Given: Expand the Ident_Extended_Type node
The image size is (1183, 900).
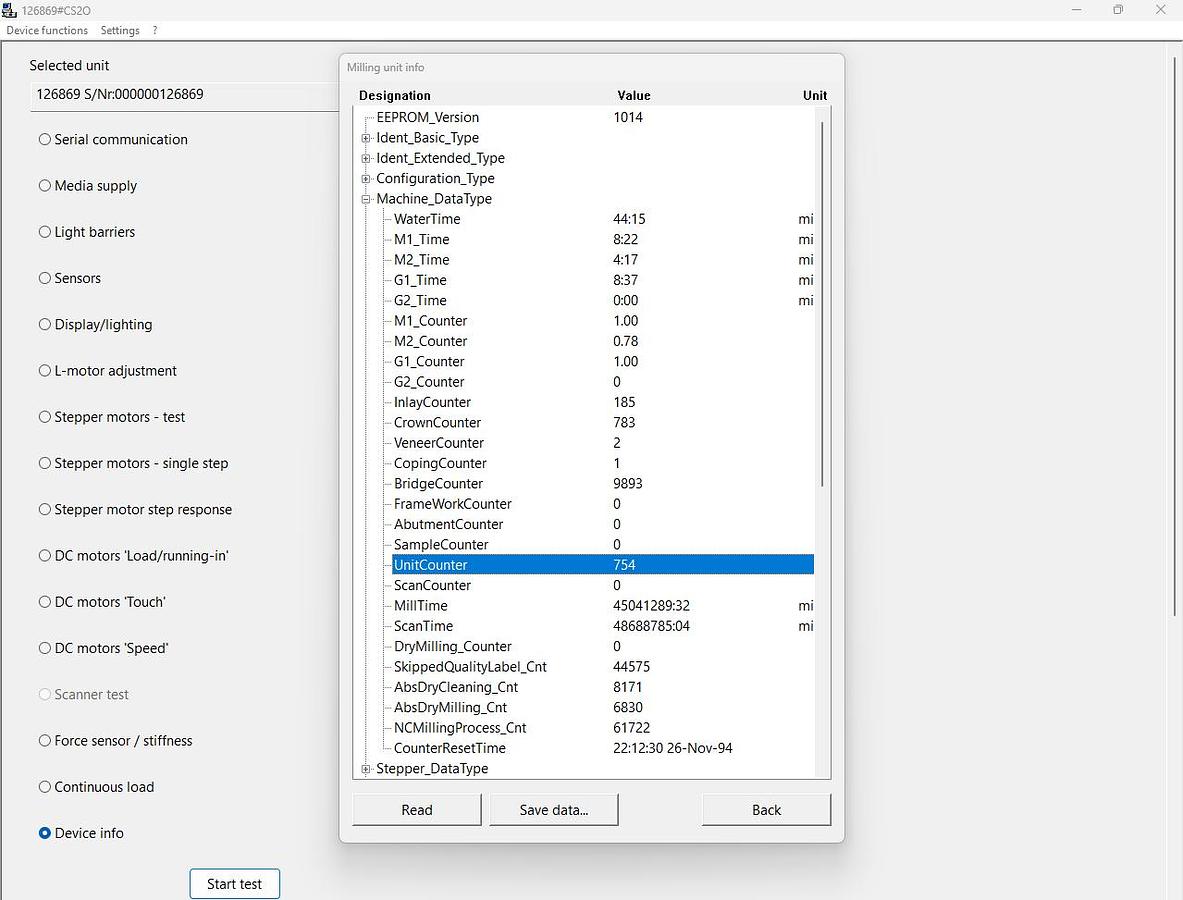Looking at the screenshot, I should [367, 158].
